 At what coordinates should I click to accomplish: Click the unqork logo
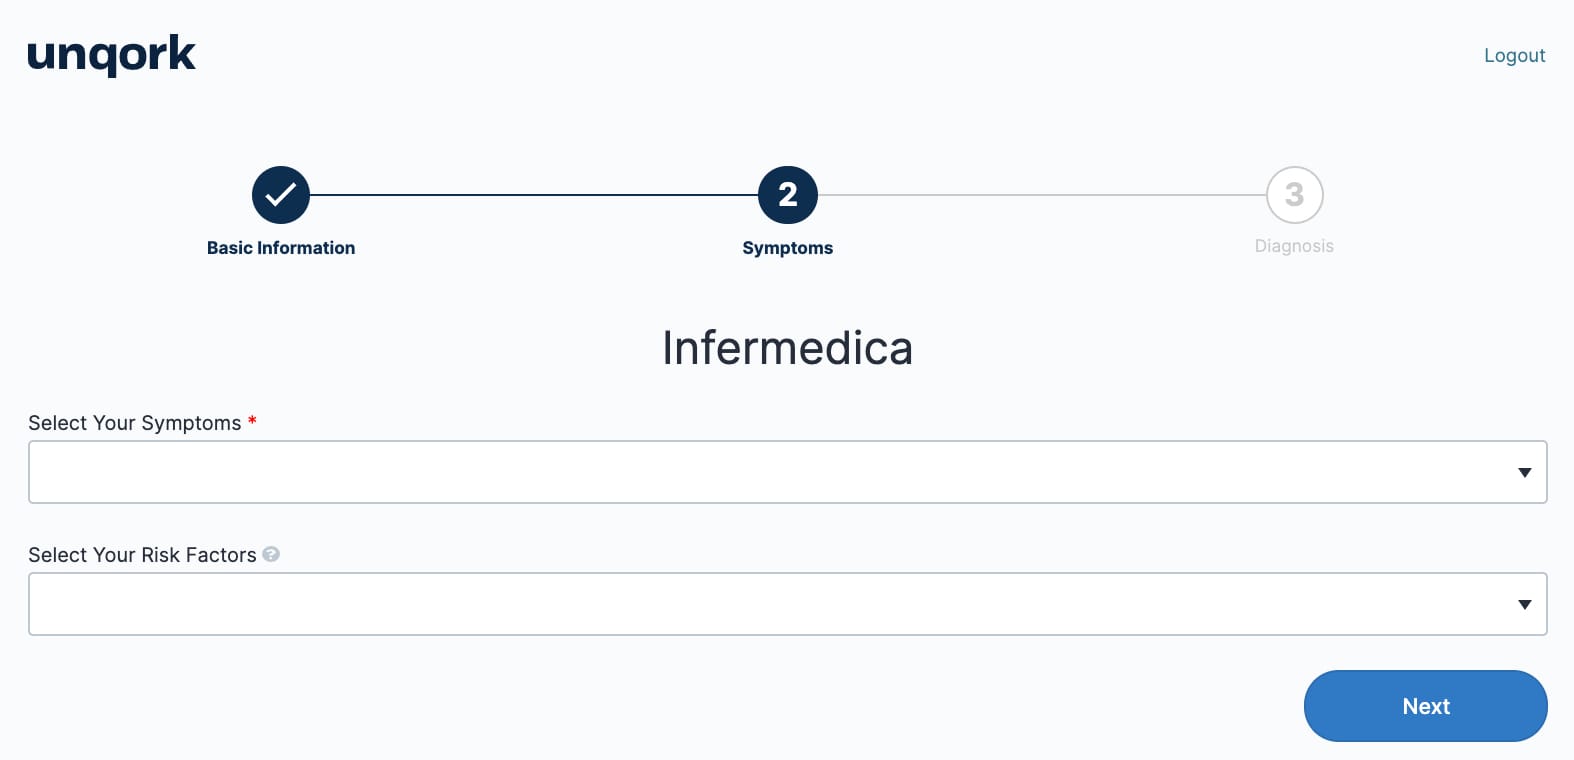point(111,55)
